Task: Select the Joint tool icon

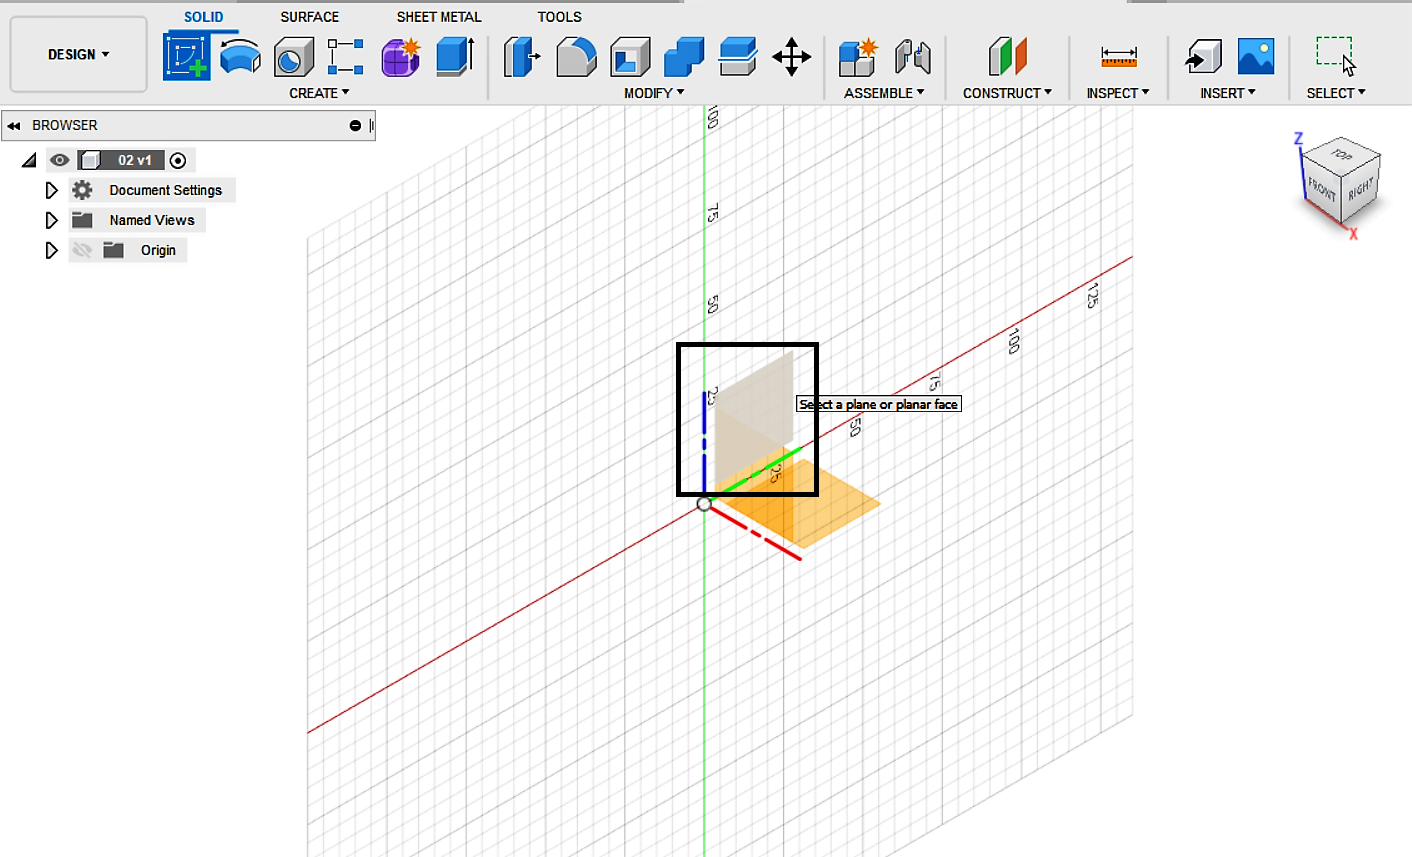Action: (x=912, y=57)
